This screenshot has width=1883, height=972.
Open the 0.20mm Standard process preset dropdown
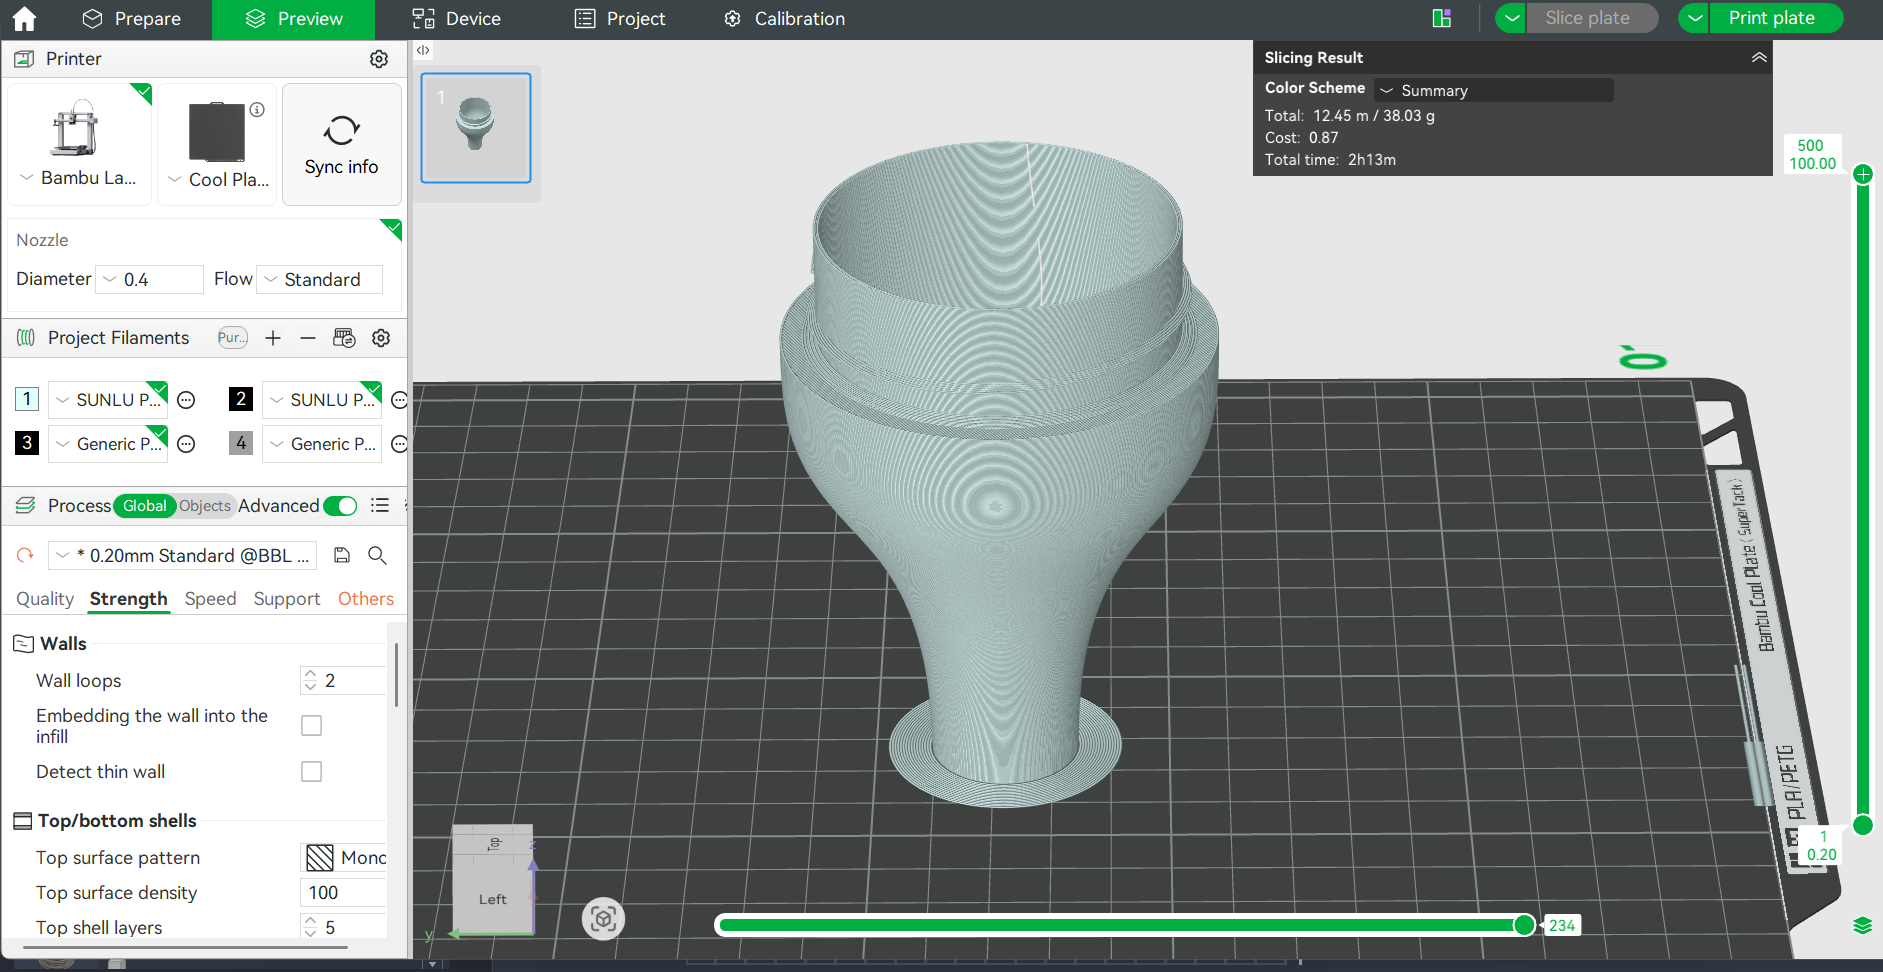pos(182,555)
